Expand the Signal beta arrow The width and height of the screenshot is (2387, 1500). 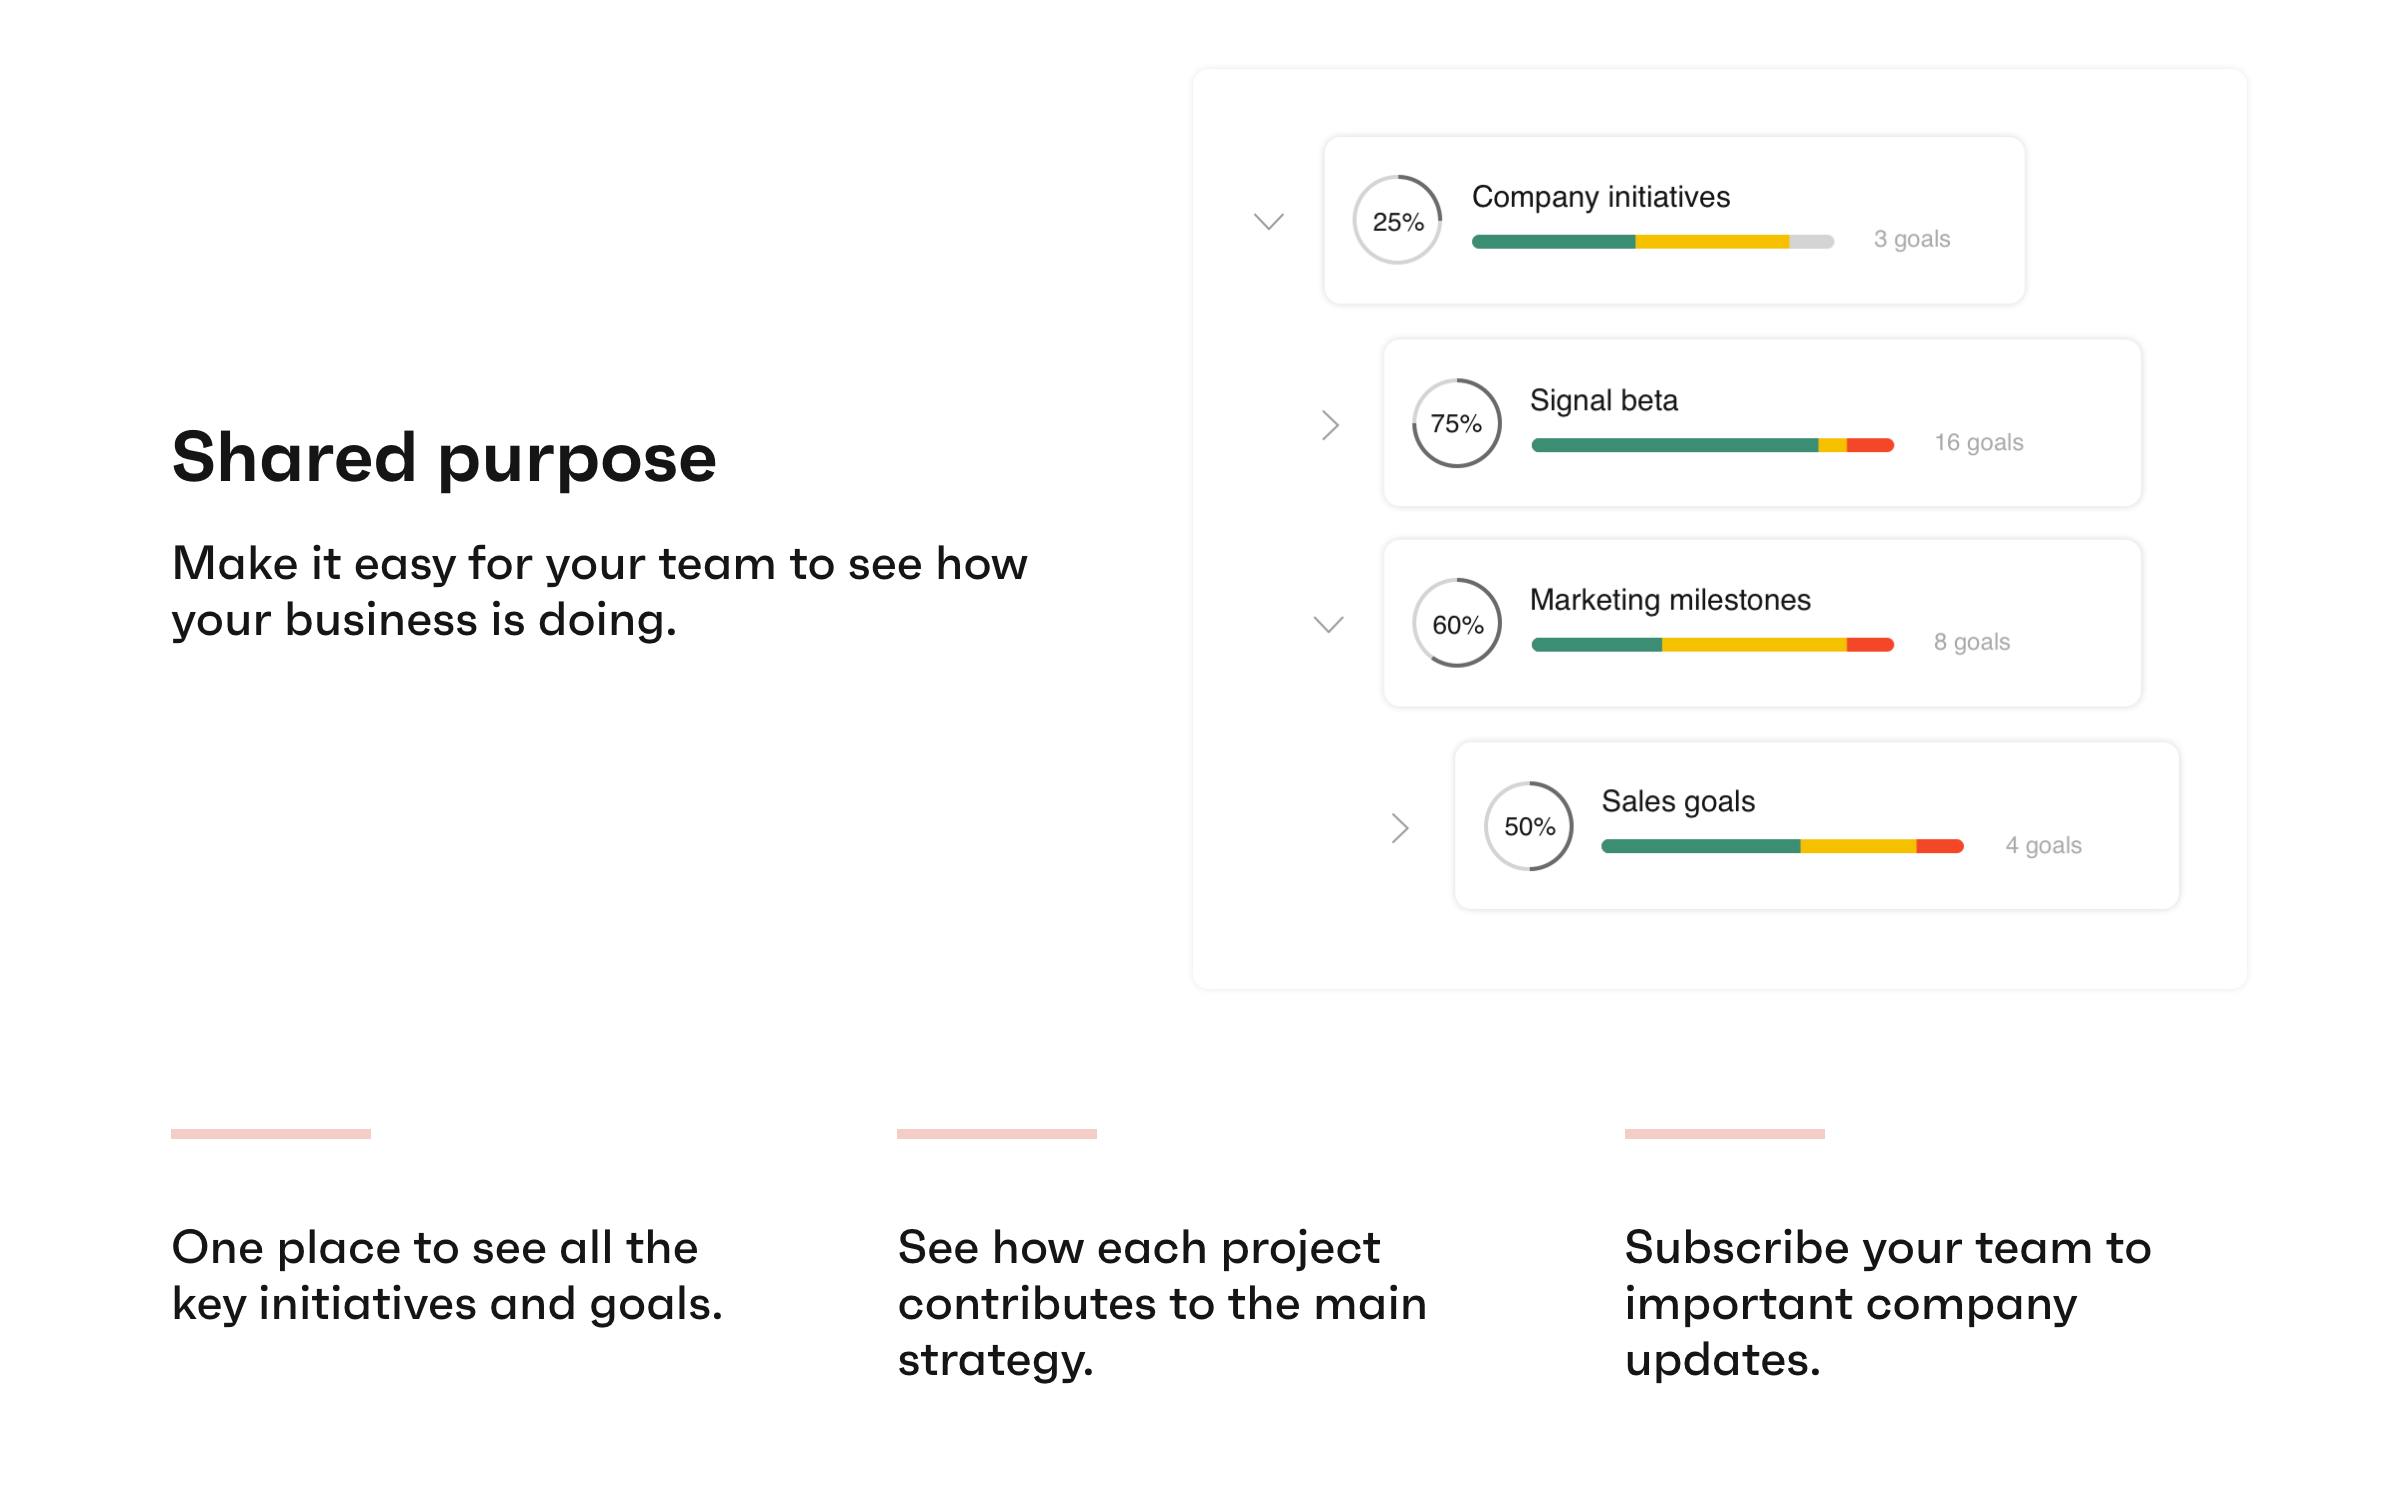pyautogui.click(x=1330, y=425)
